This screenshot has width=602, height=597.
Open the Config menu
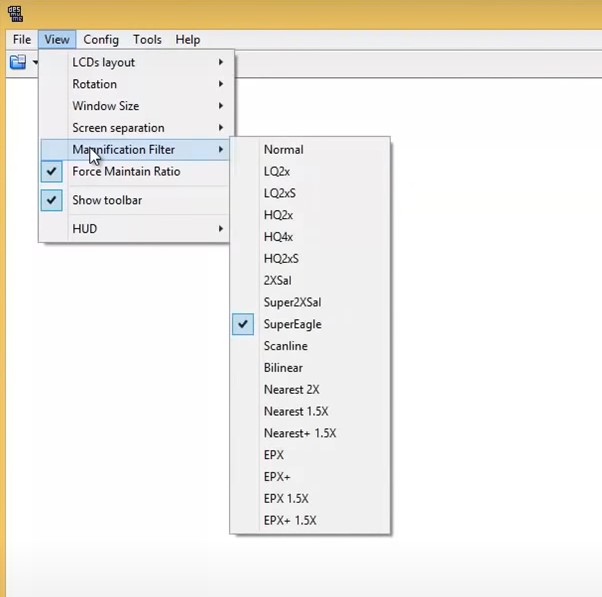[101, 40]
